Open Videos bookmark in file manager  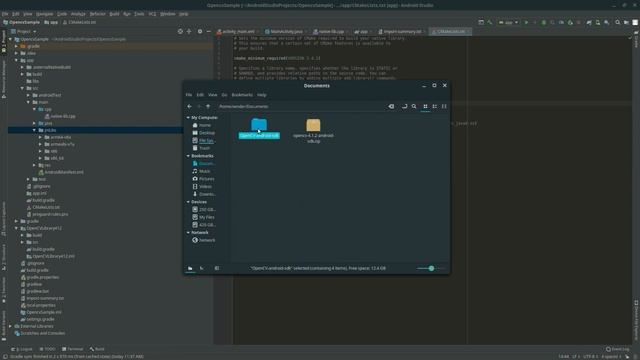tap(202, 187)
